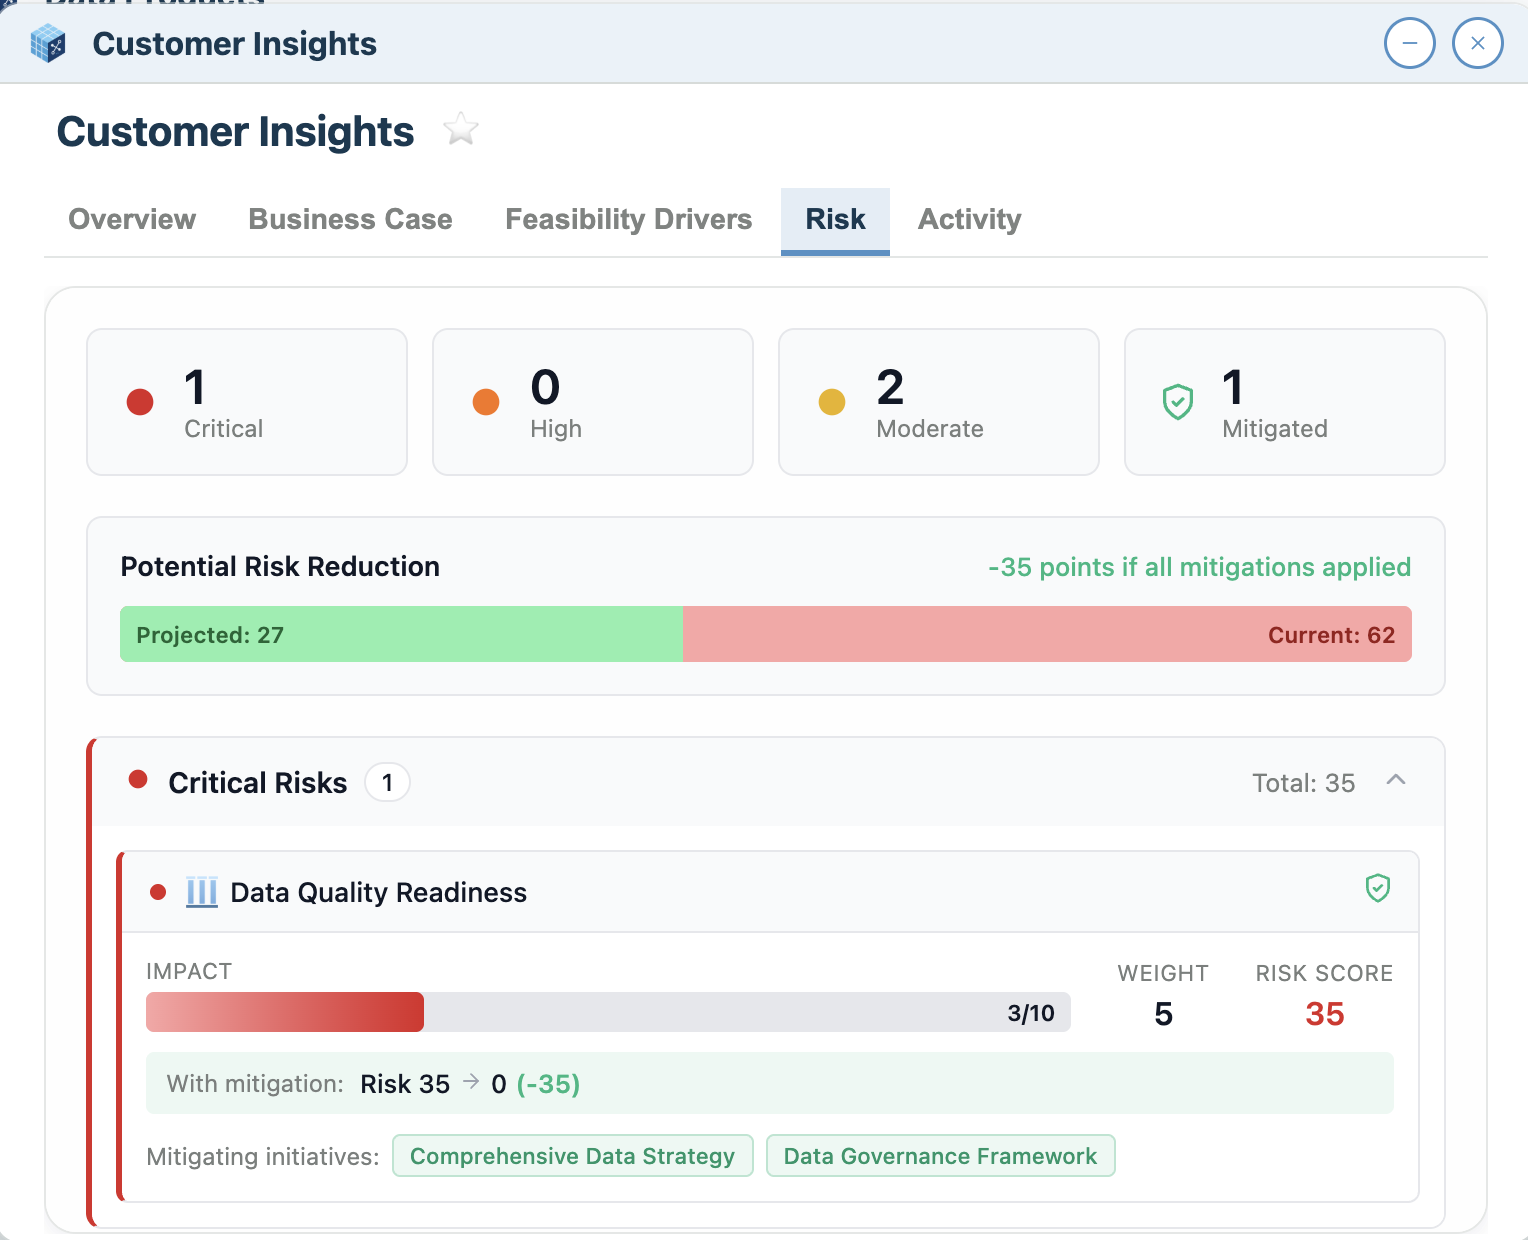
Task: Open the Comprehensive Data Strategy initiative
Action: pos(572,1156)
